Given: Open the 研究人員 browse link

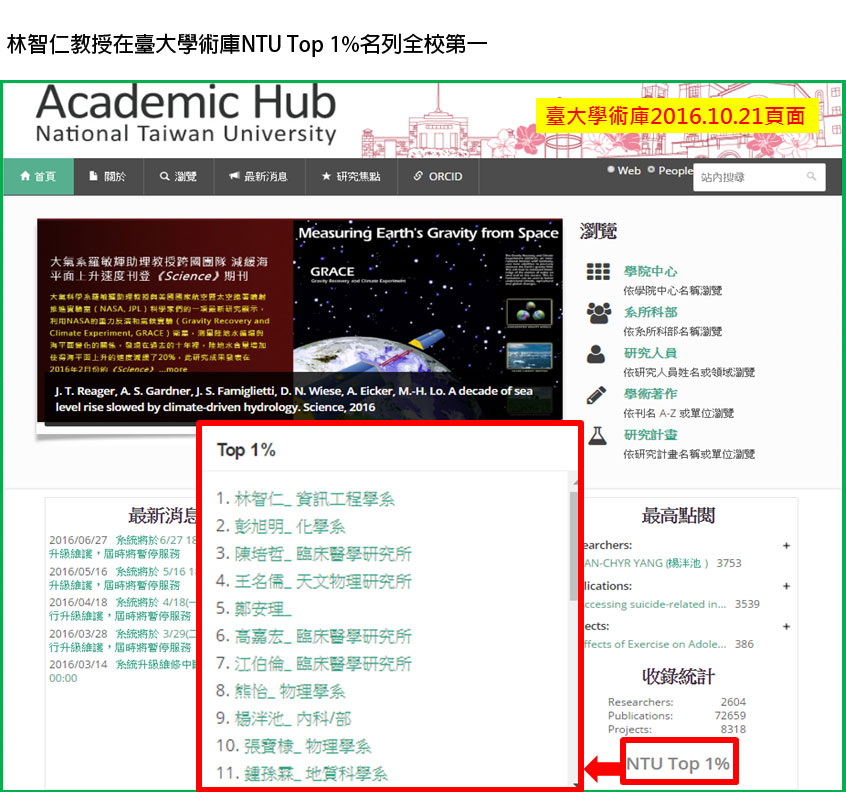Looking at the screenshot, I should coord(650,353).
